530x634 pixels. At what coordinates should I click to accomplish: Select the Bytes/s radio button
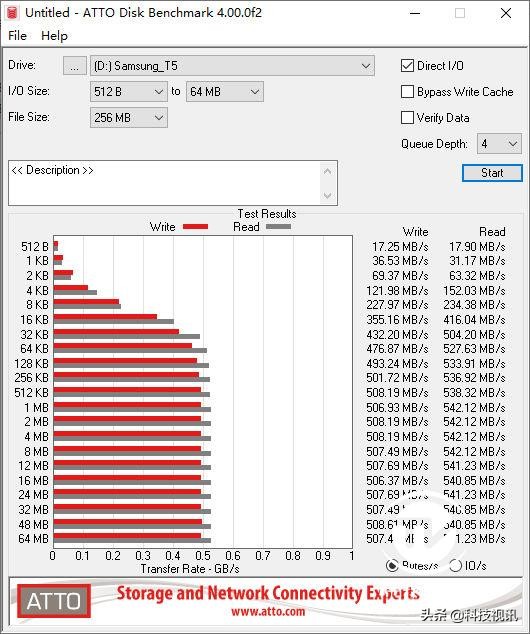pos(392,565)
